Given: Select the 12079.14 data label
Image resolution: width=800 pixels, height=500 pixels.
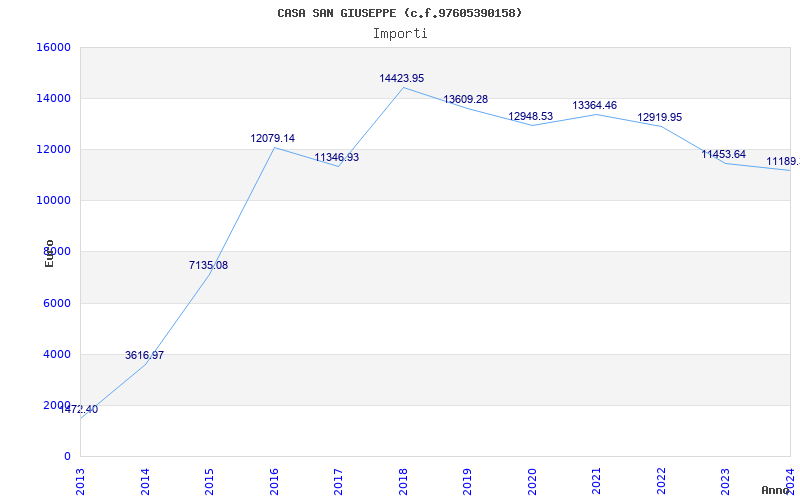Looking at the screenshot, I should pyautogui.click(x=272, y=138).
